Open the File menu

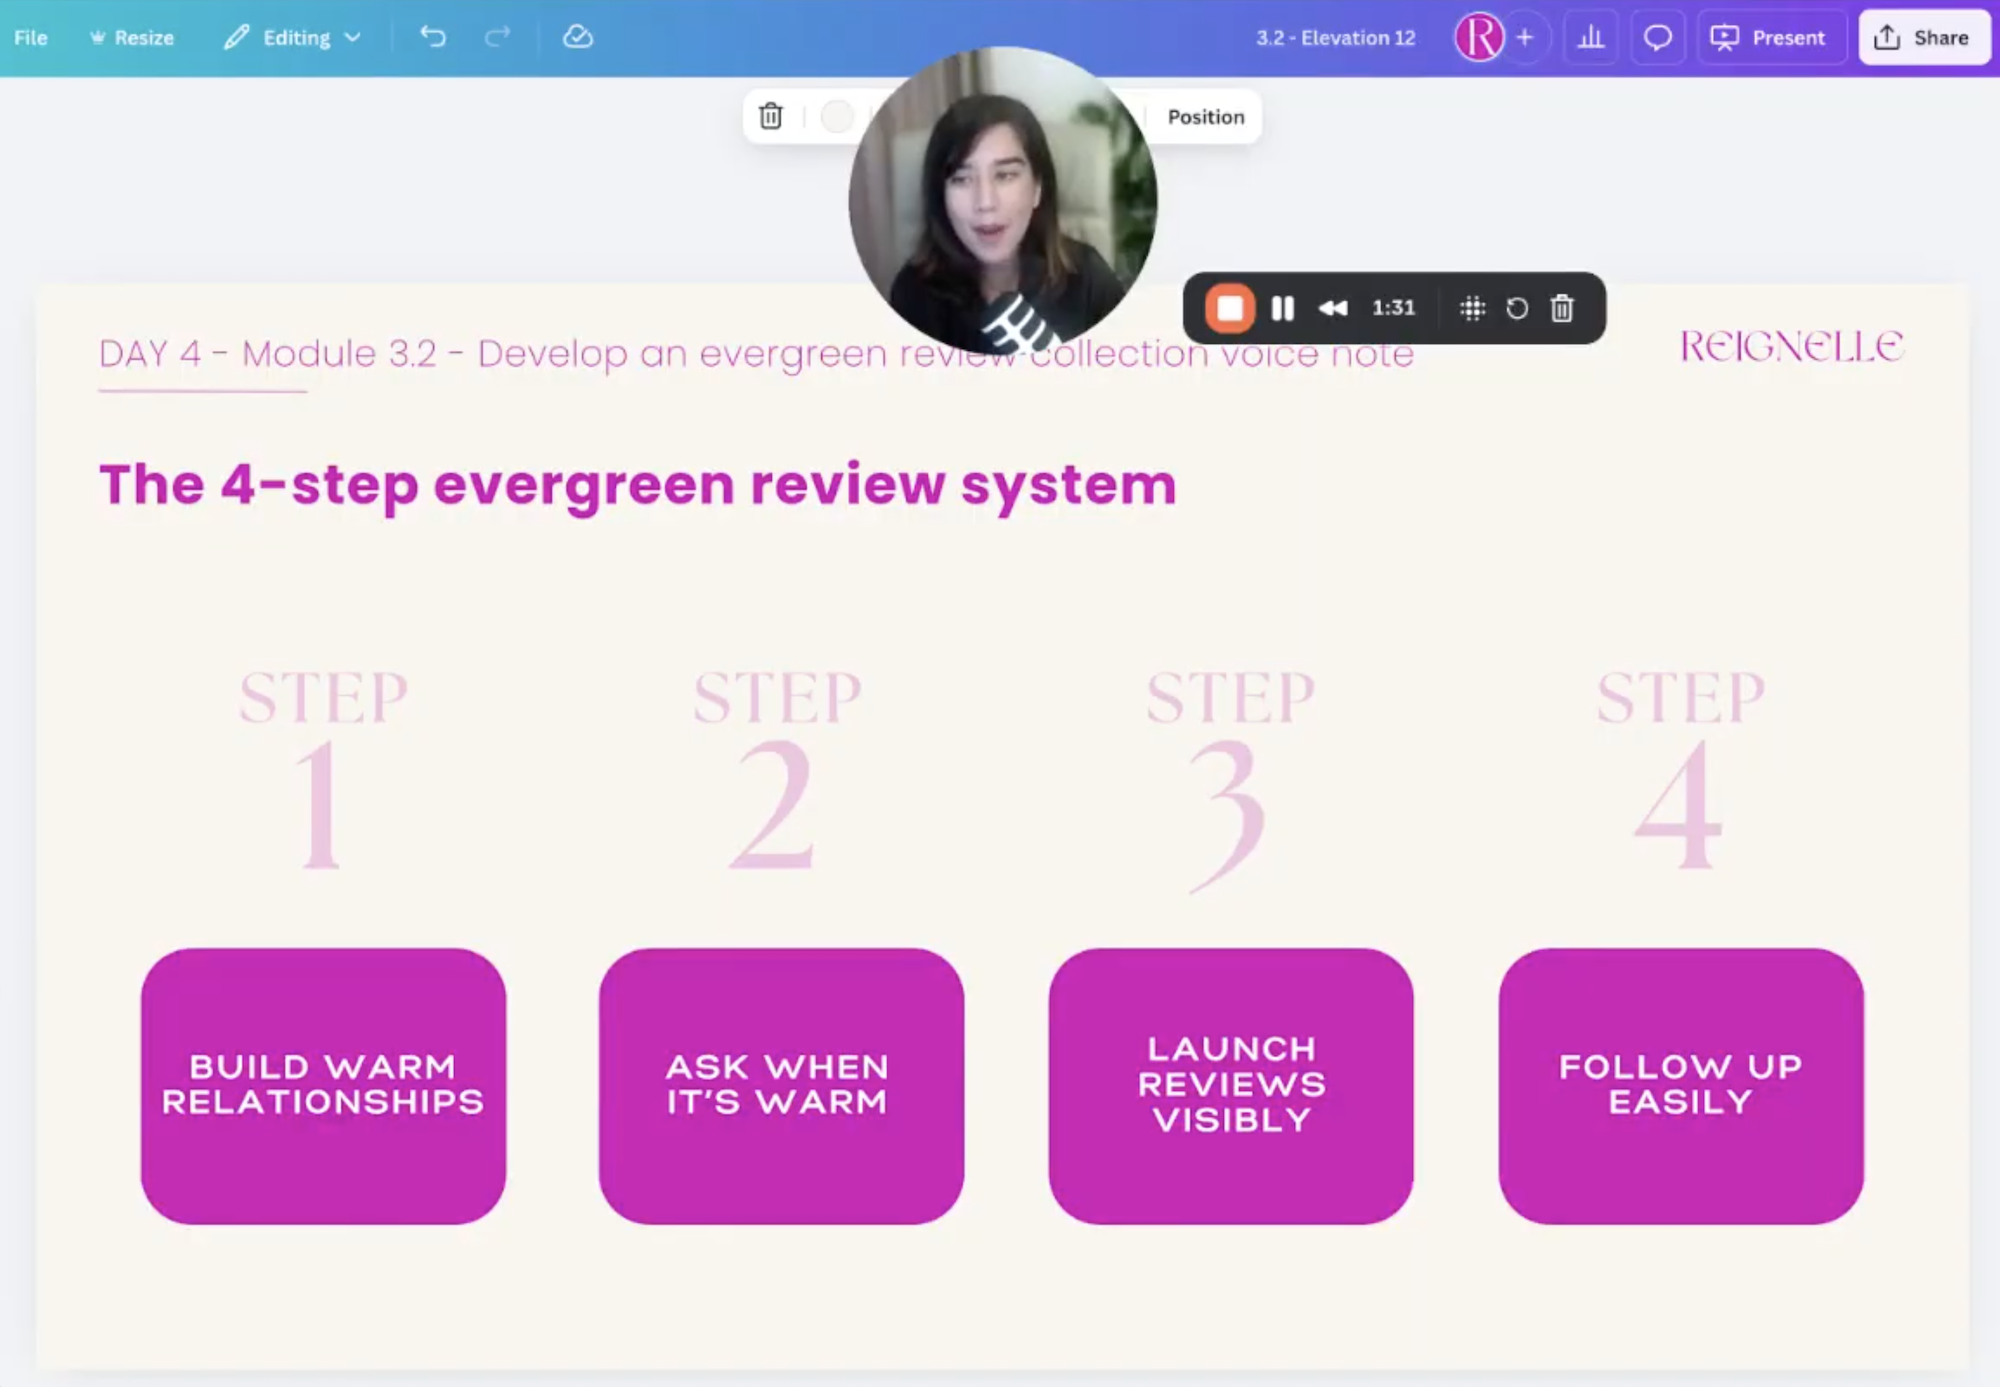pyautogui.click(x=31, y=38)
